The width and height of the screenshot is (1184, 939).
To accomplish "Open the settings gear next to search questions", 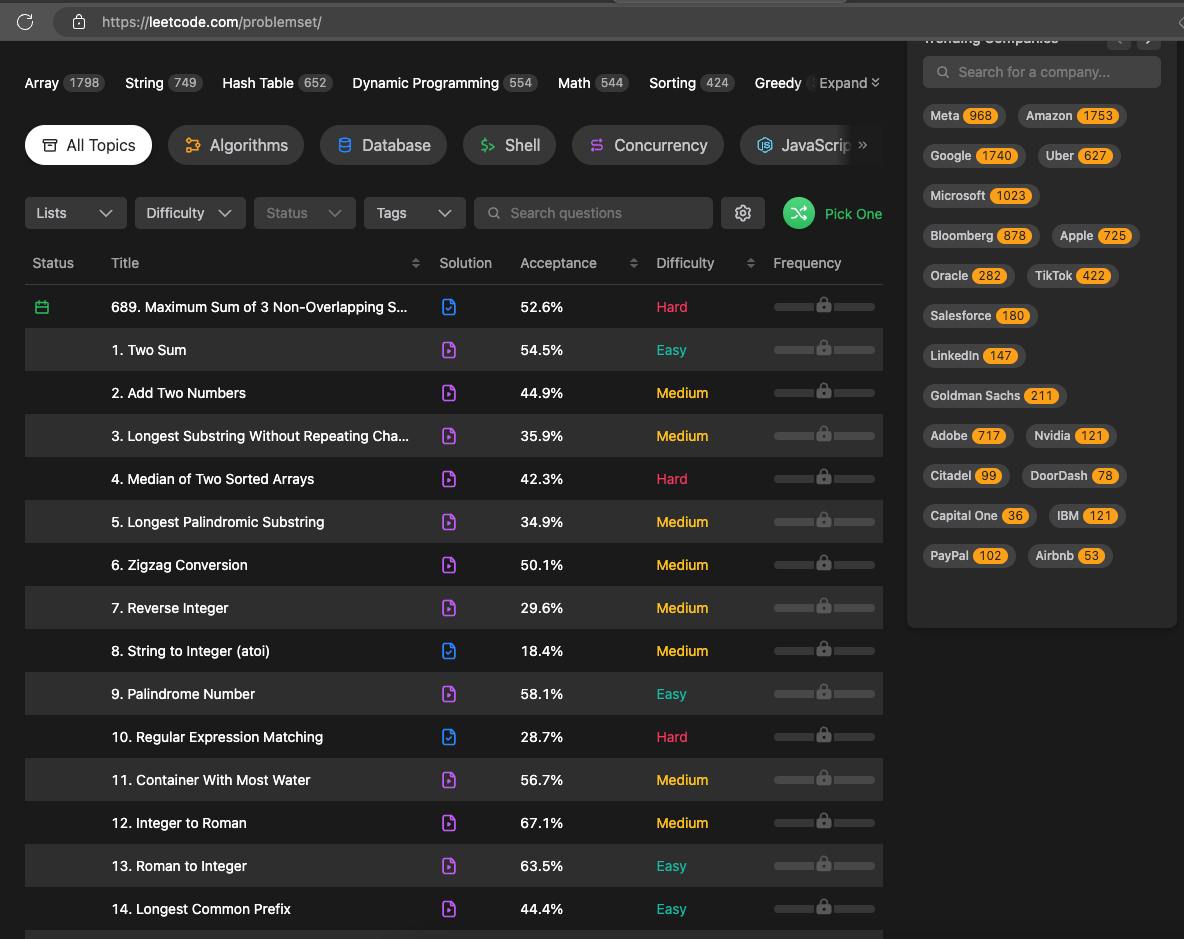I will (x=743, y=213).
